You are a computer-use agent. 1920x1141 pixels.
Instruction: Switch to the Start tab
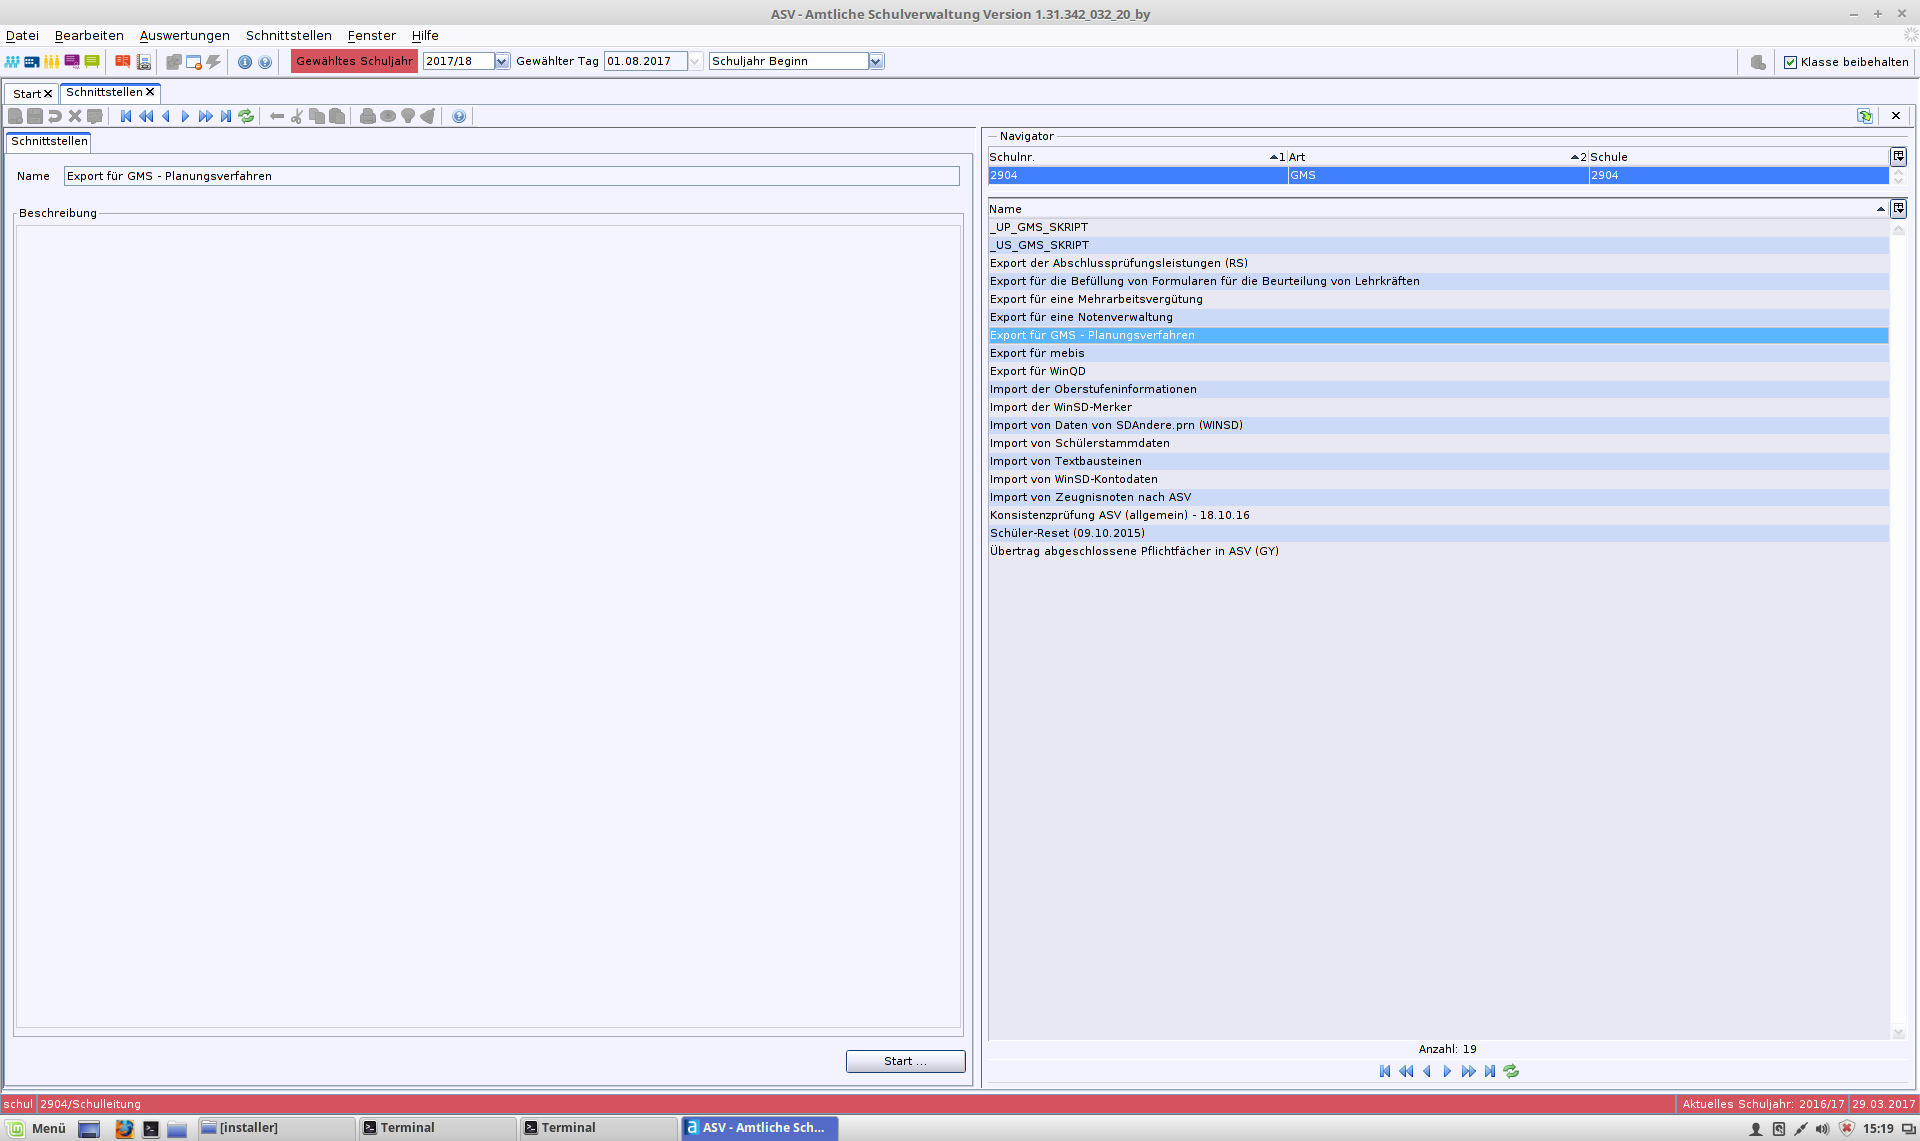coord(26,93)
